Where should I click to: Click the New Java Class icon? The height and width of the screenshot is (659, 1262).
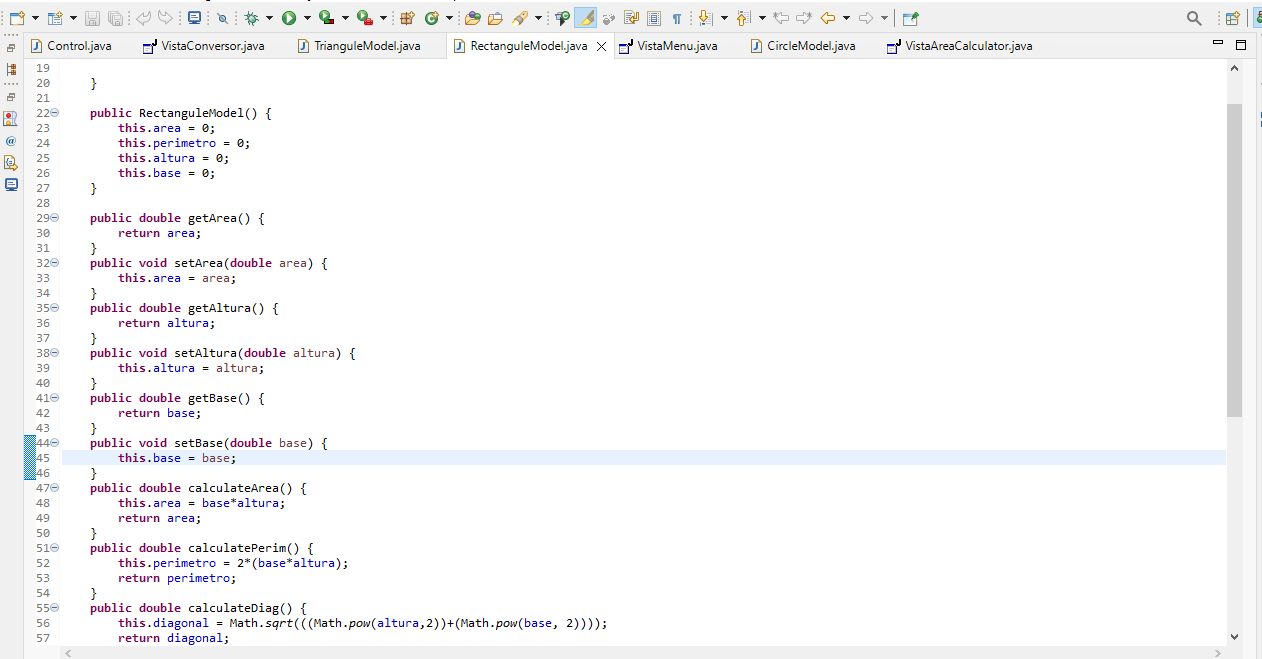[431, 18]
